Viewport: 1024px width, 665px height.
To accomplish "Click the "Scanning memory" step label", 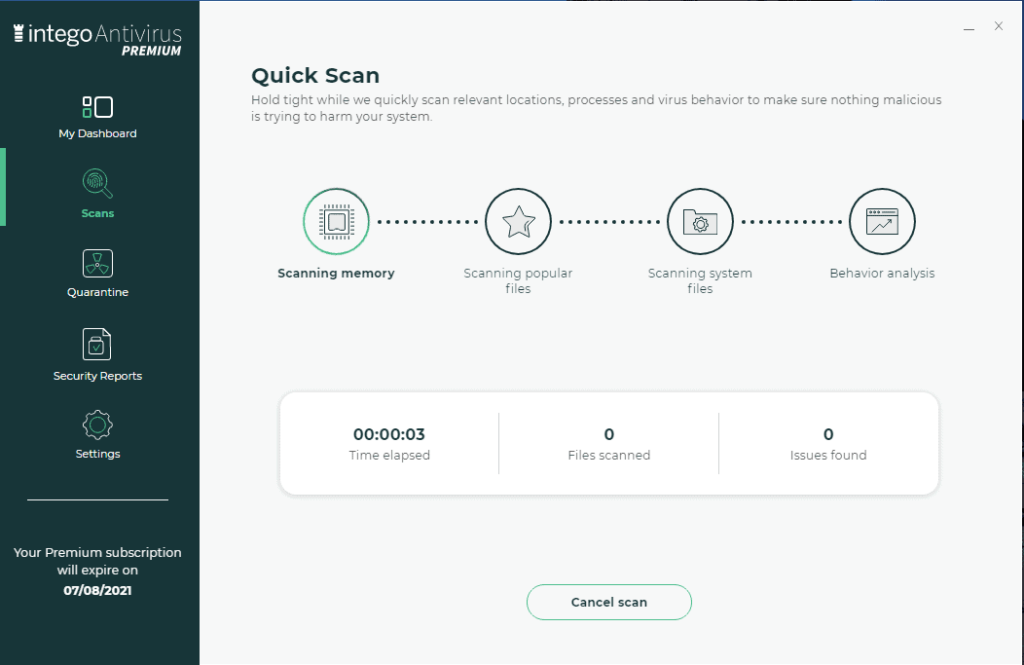I will [336, 273].
